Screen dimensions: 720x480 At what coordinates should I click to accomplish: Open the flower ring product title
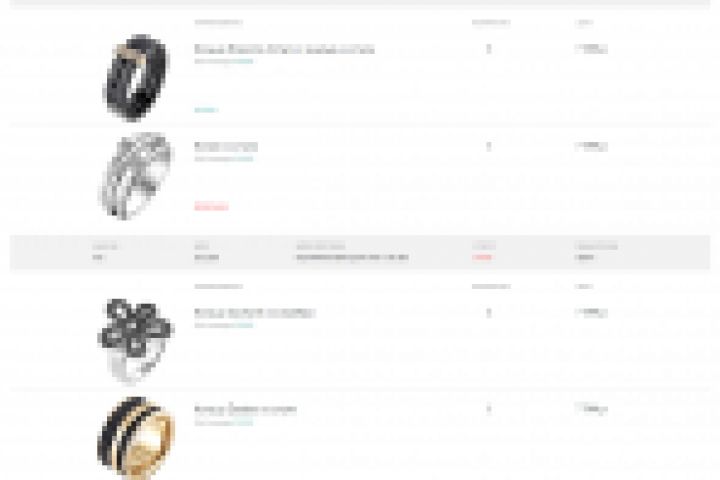point(255,313)
